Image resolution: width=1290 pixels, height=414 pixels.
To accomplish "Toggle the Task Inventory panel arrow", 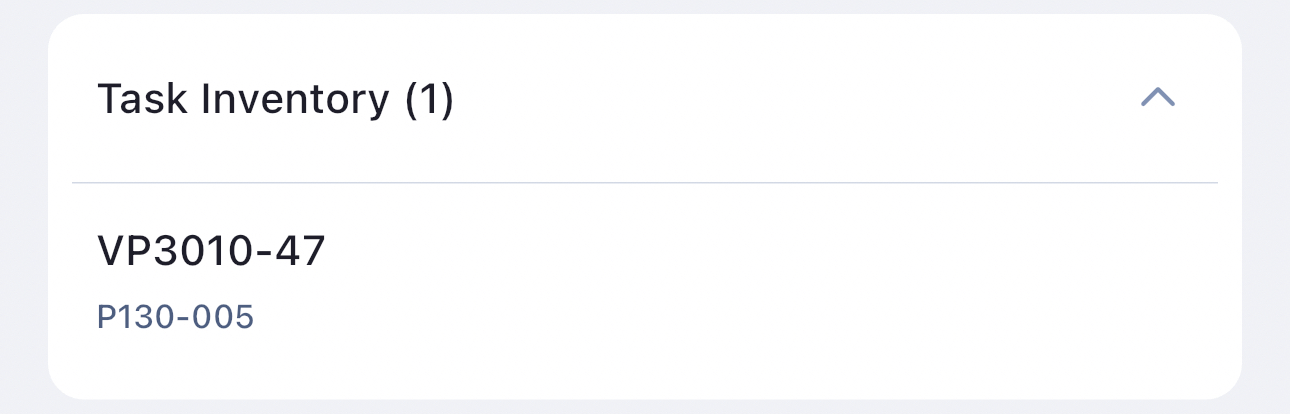I will point(1158,98).
